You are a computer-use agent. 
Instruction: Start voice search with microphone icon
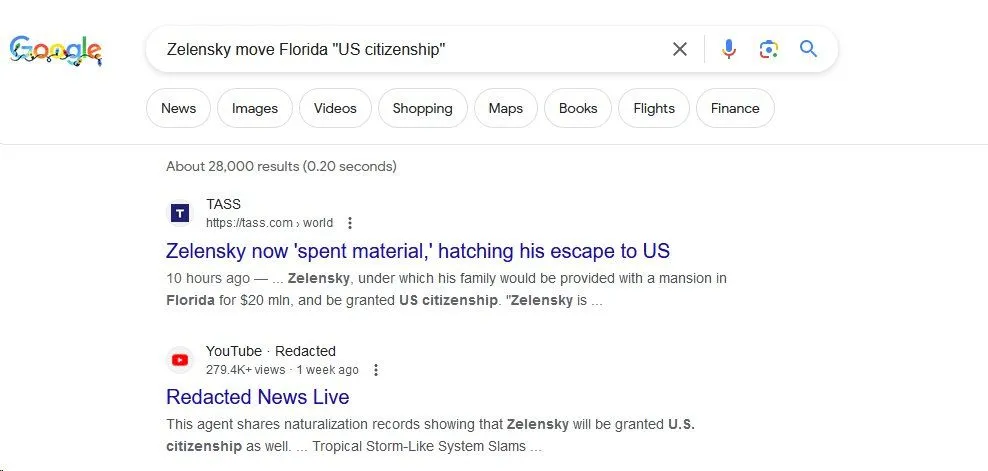pos(729,49)
